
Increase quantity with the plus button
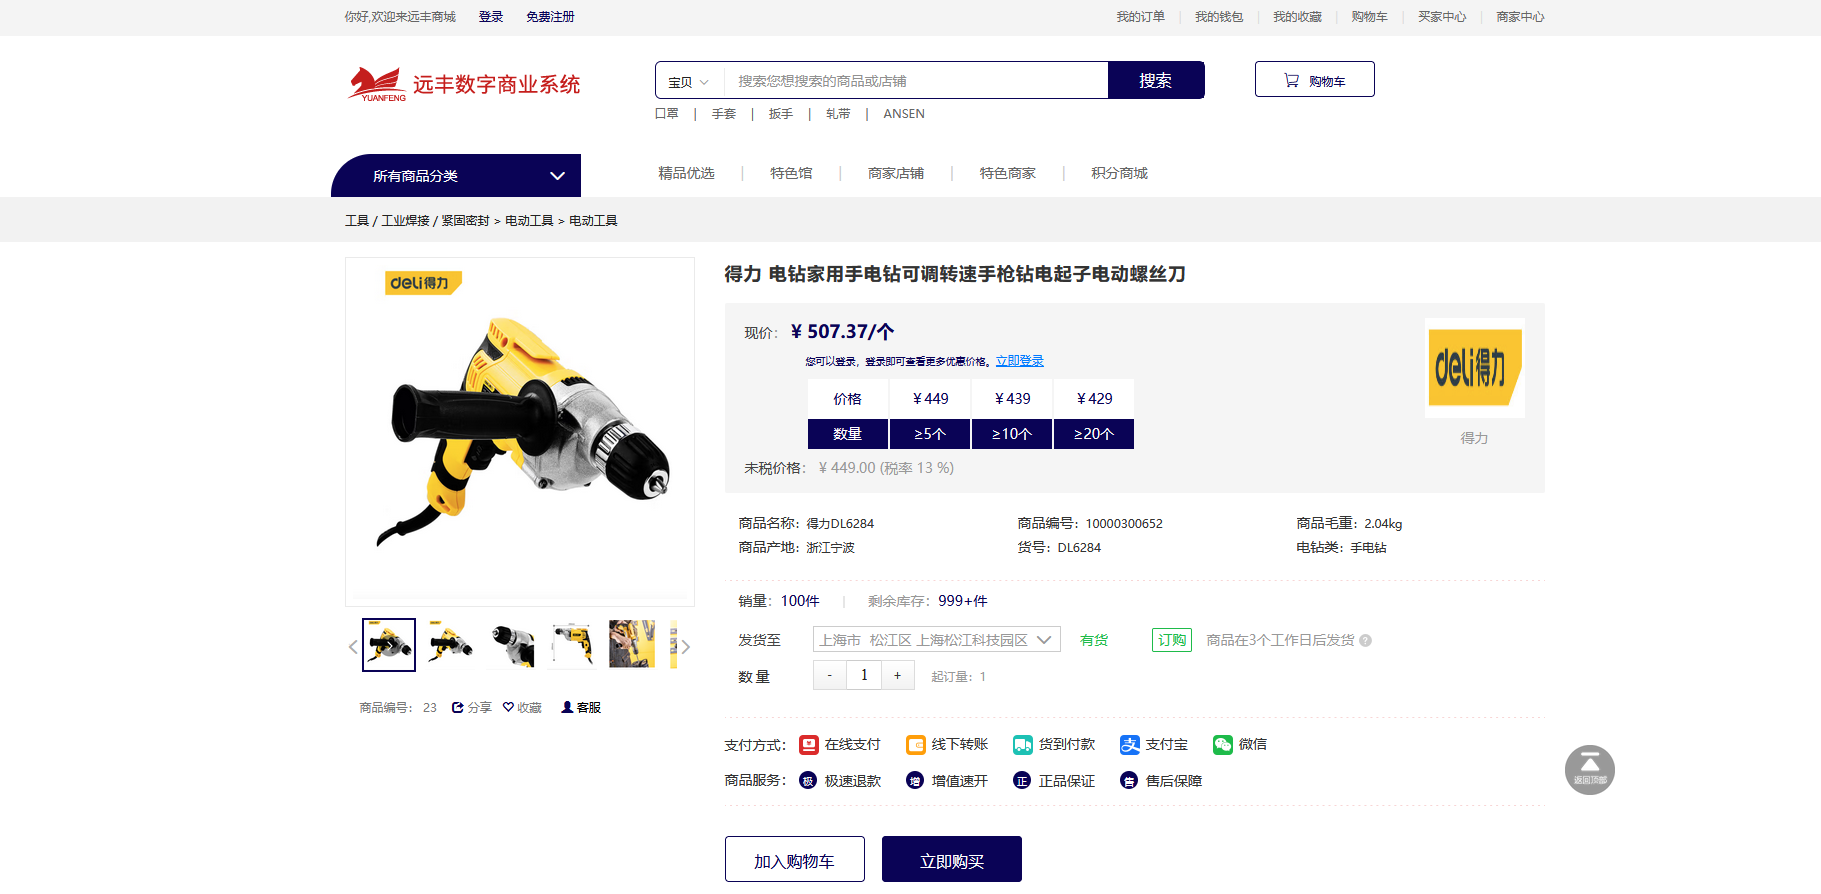coord(898,676)
